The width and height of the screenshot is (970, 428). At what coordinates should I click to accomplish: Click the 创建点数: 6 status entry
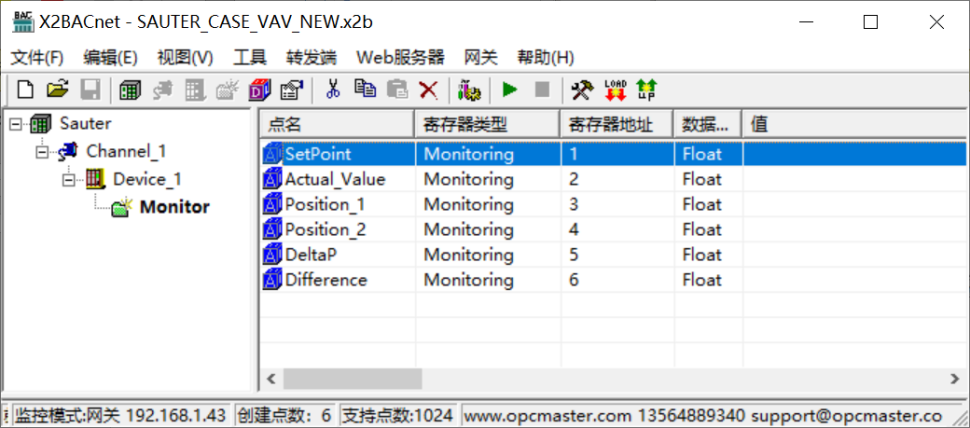tap(285, 416)
